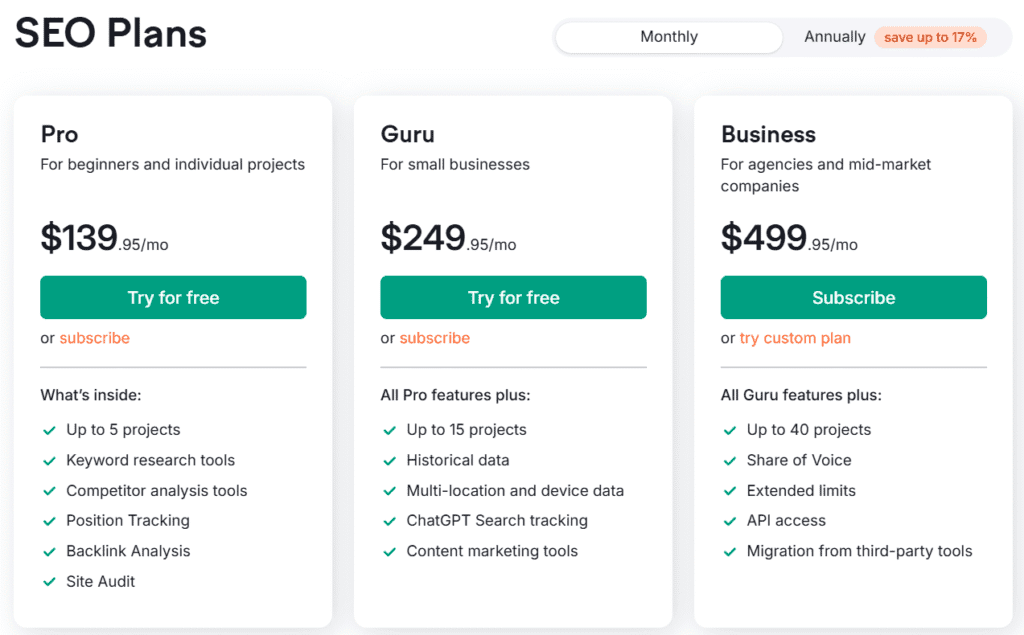The image size is (1024, 635).
Task: Click the try custom plan link
Action: pos(795,338)
